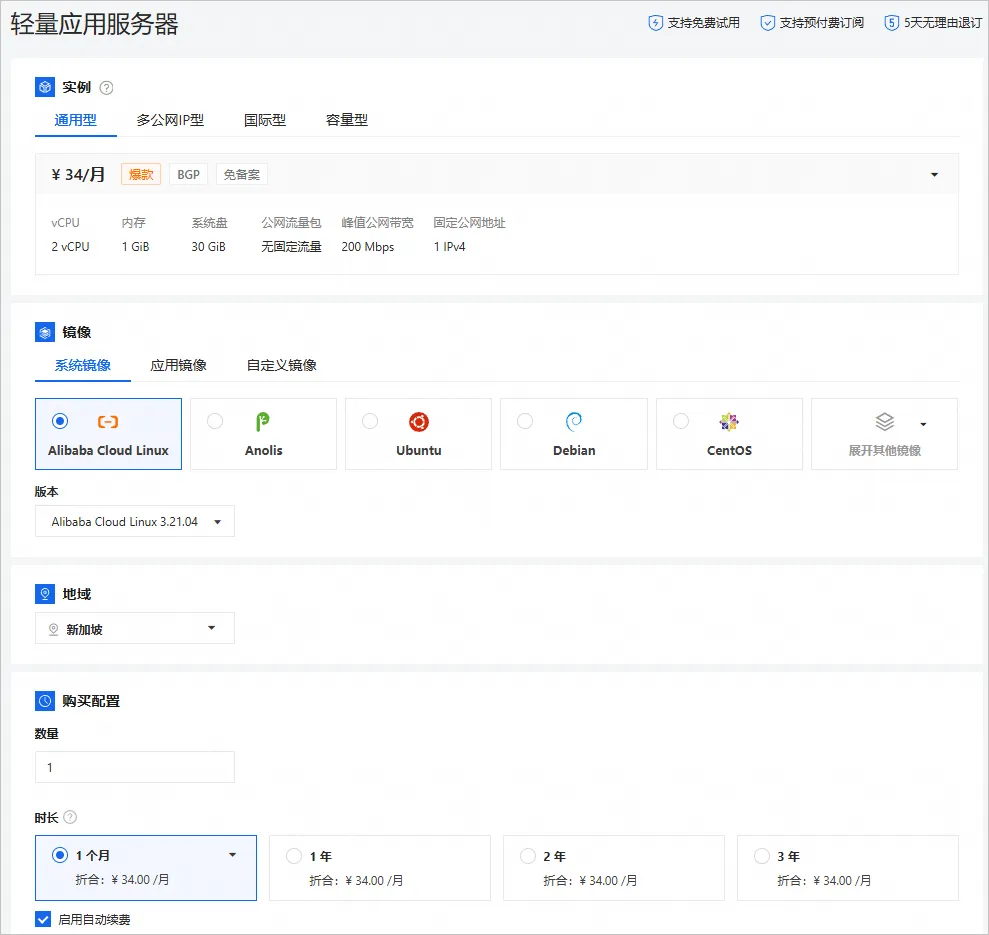
Task: Click the 无固定流量 traffic value
Action: (x=291, y=247)
